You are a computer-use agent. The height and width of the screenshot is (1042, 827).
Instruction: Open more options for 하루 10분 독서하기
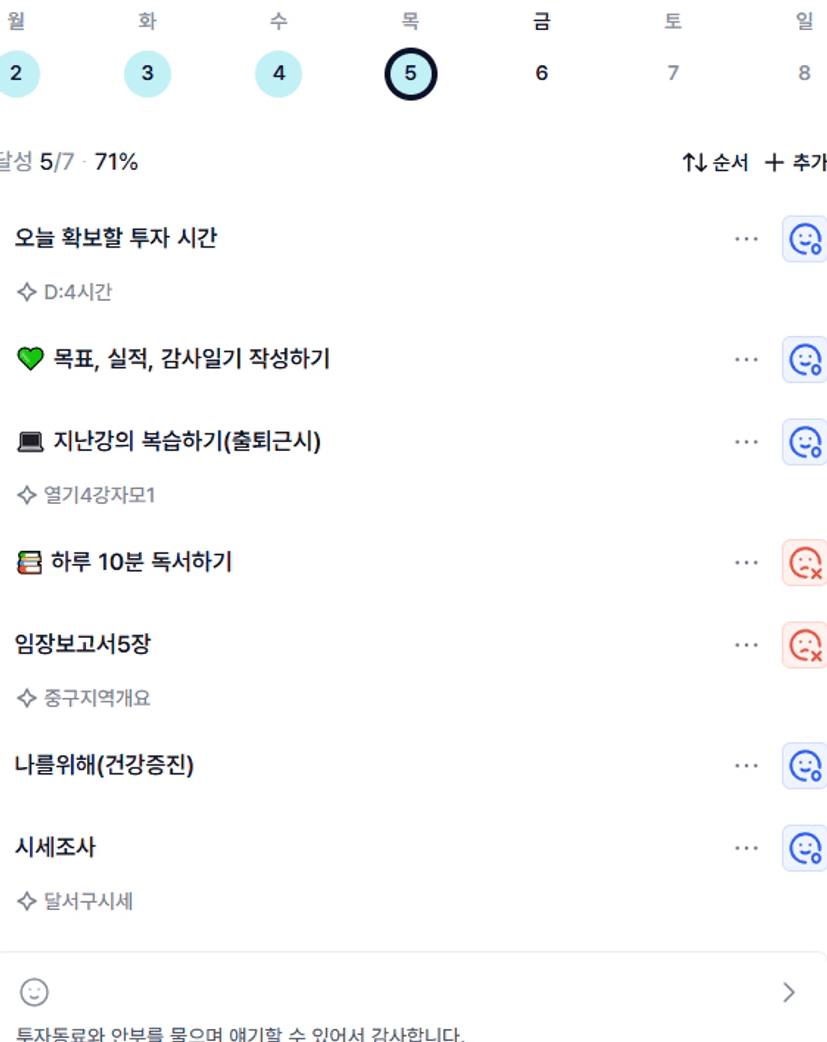click(746, 563)
